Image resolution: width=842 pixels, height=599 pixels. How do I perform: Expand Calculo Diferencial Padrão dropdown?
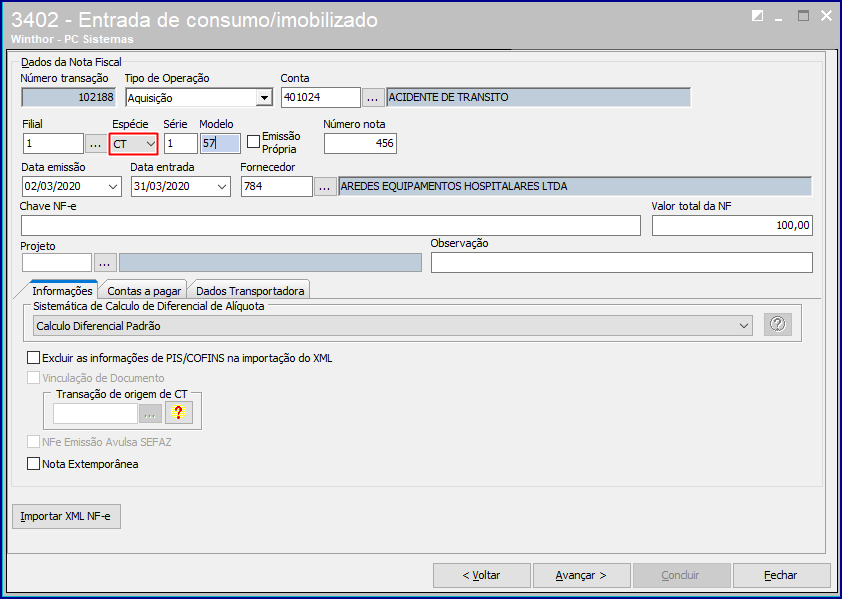[x=744, y=326]
